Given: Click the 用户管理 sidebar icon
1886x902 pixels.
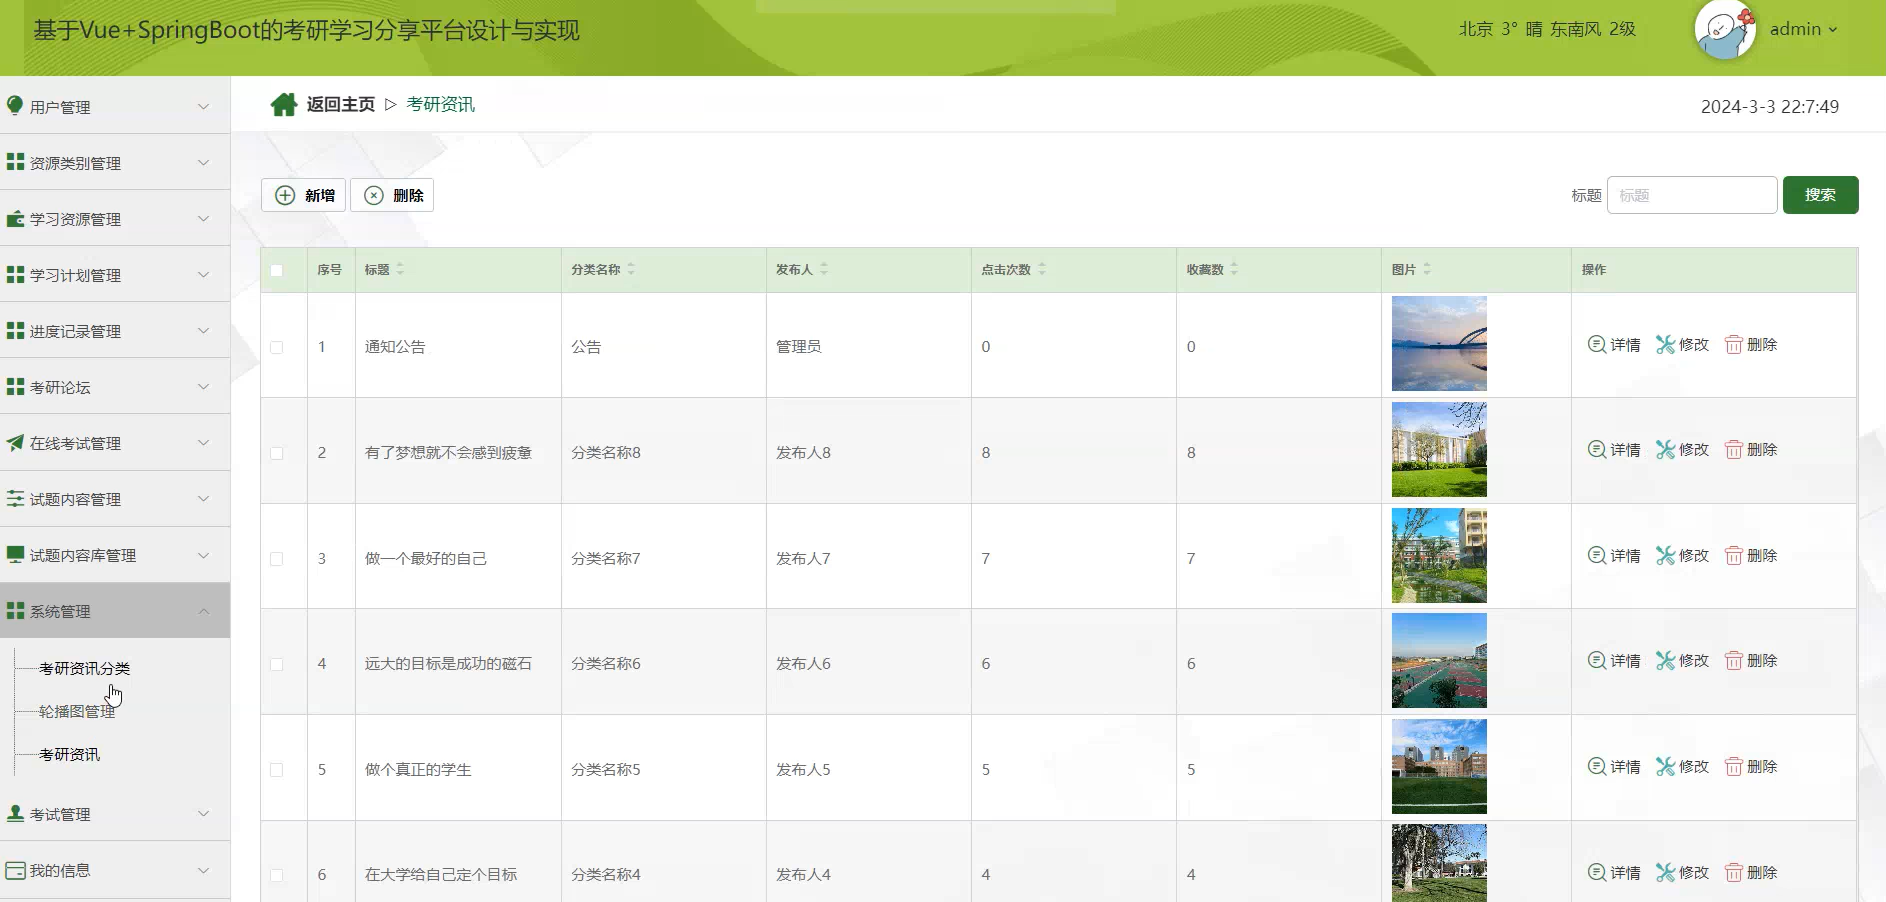Looking at the screenshot, I should (x=15, y=106).
